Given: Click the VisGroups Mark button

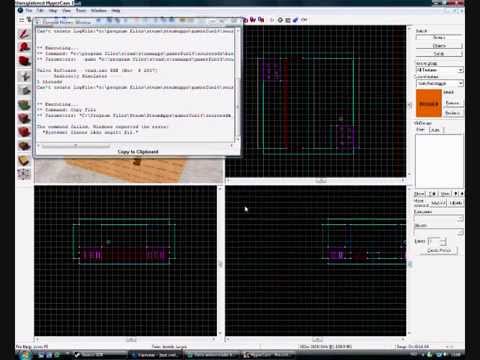Looking at the screenshot, I should tap(445, 194).
